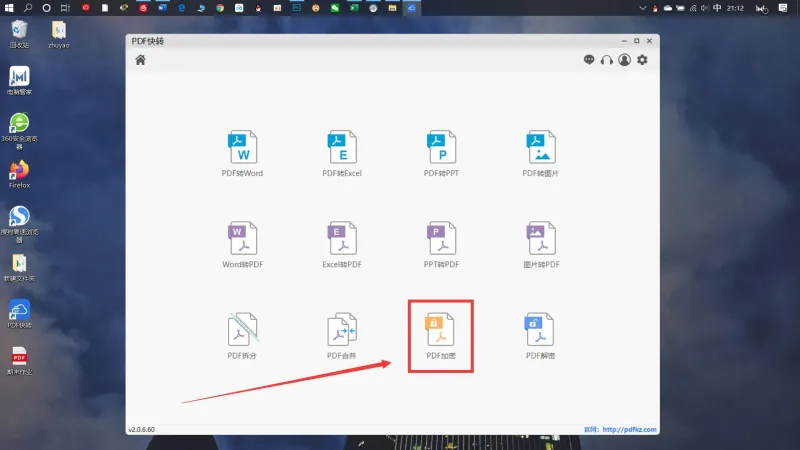Screen dimensions: 800x450
Task: Open settings with the gear icon
Action: tap(642, 60)
